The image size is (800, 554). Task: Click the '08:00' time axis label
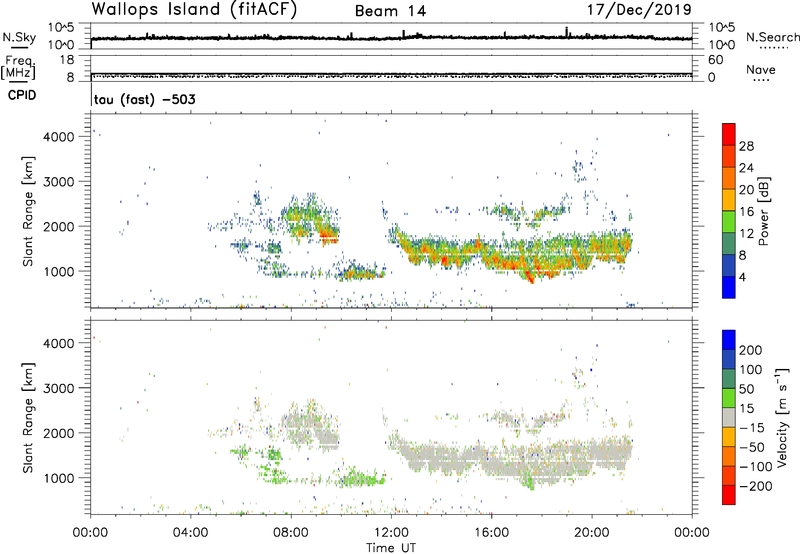tap(291, 533)
